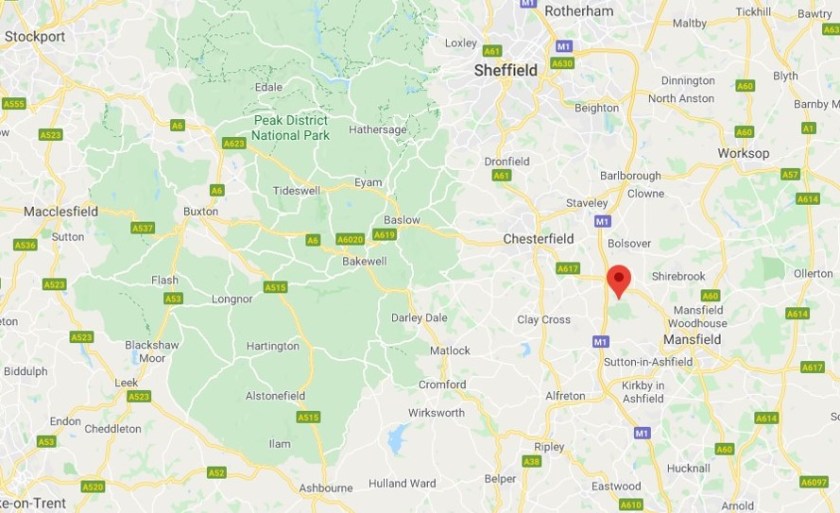
Task: Click the A38 road shield near Ripley
Action: pyautogui.click(x=531, y=462)
